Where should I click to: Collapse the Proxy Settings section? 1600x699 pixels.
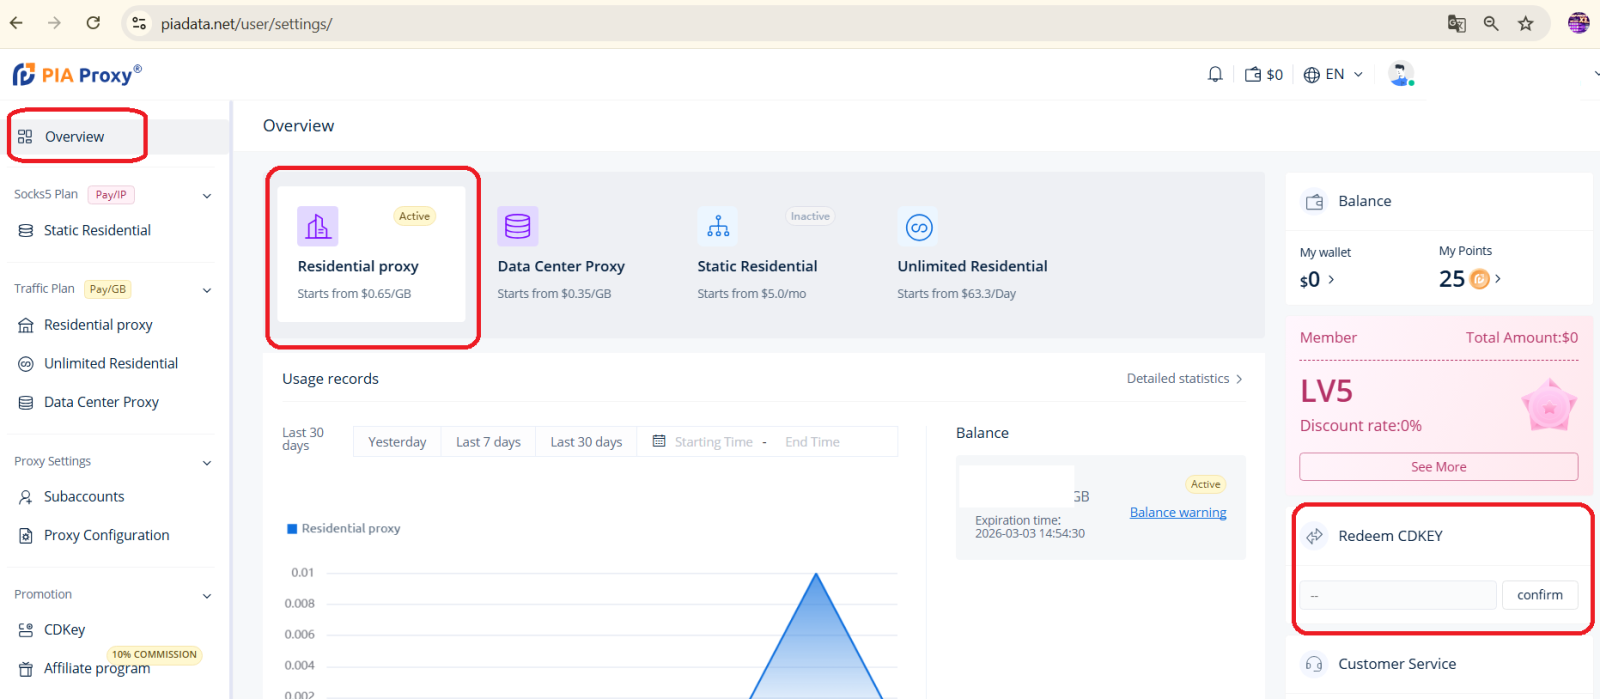point(207,463)
